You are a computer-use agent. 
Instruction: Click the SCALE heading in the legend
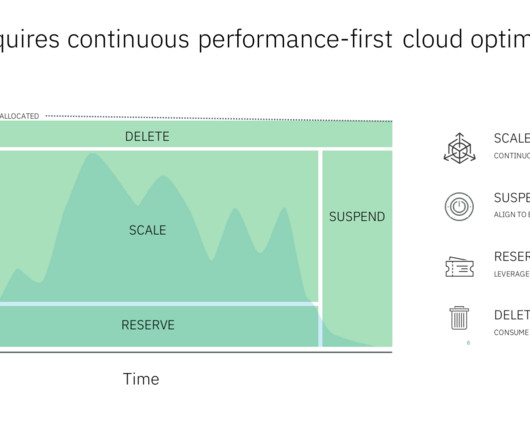[x=512, y=139]
